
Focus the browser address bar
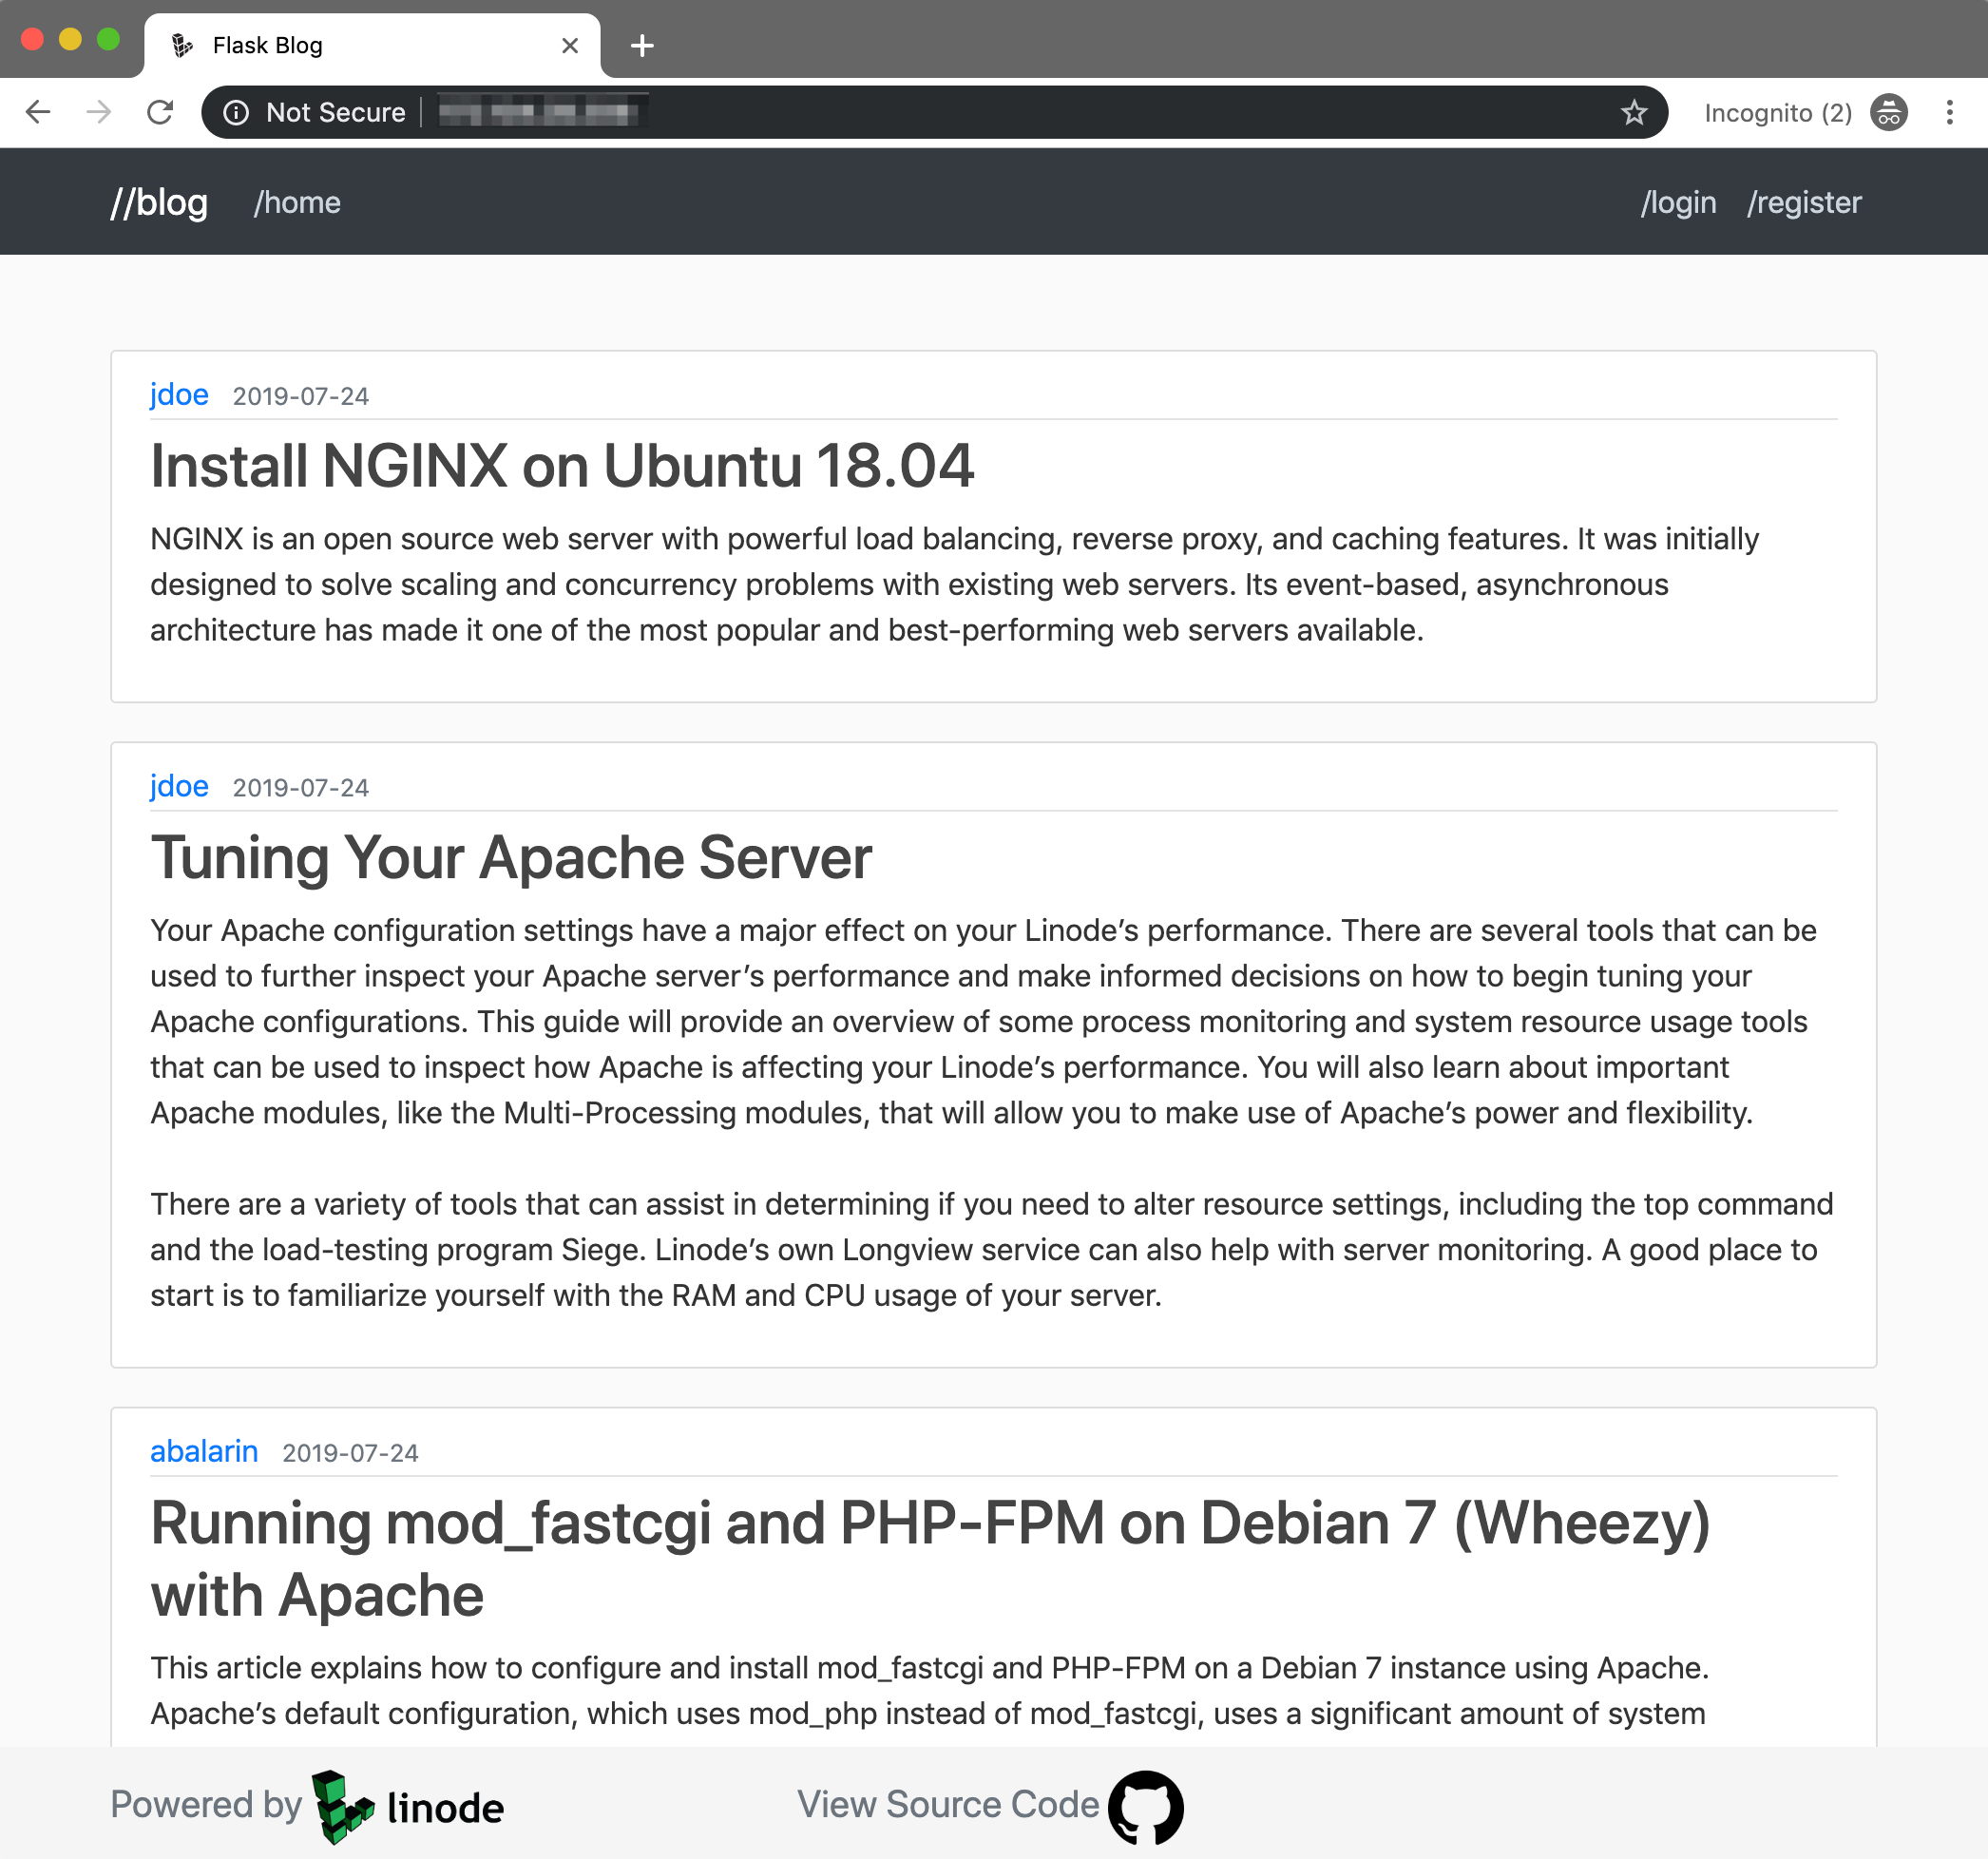tap(1000, 112)
